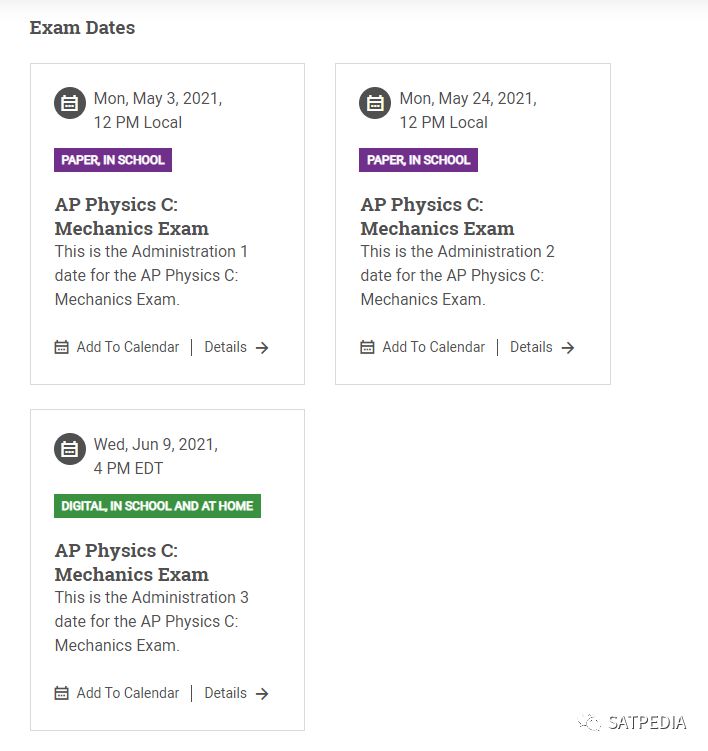Viewport: 708px width, 751px height.
Task: Click Details arrow in Administration 2 card
Action: pos(567,348)
